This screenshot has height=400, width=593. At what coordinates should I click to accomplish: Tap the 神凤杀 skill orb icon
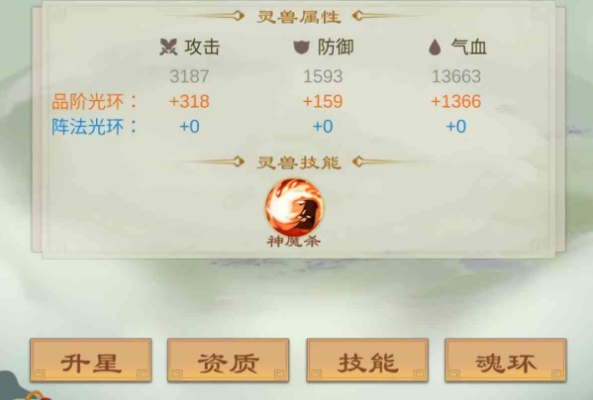click(295, 207)
